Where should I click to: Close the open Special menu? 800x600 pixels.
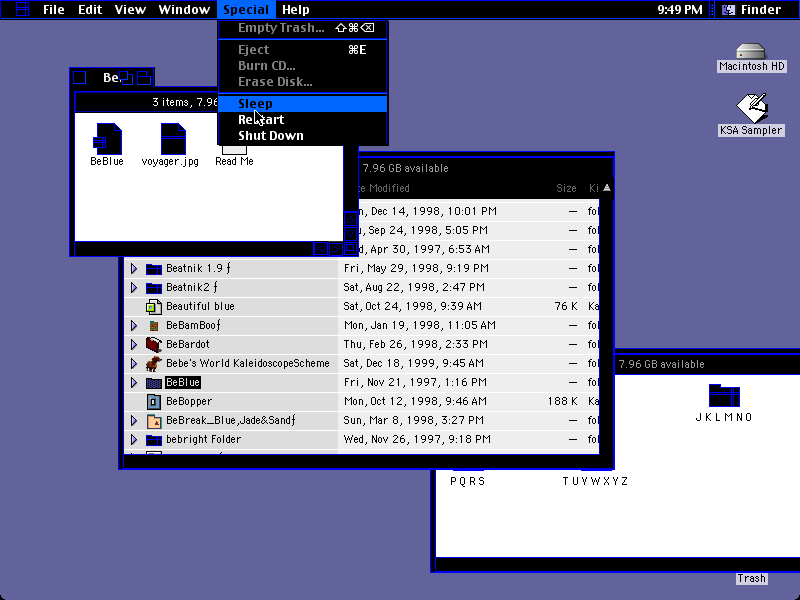246,9
